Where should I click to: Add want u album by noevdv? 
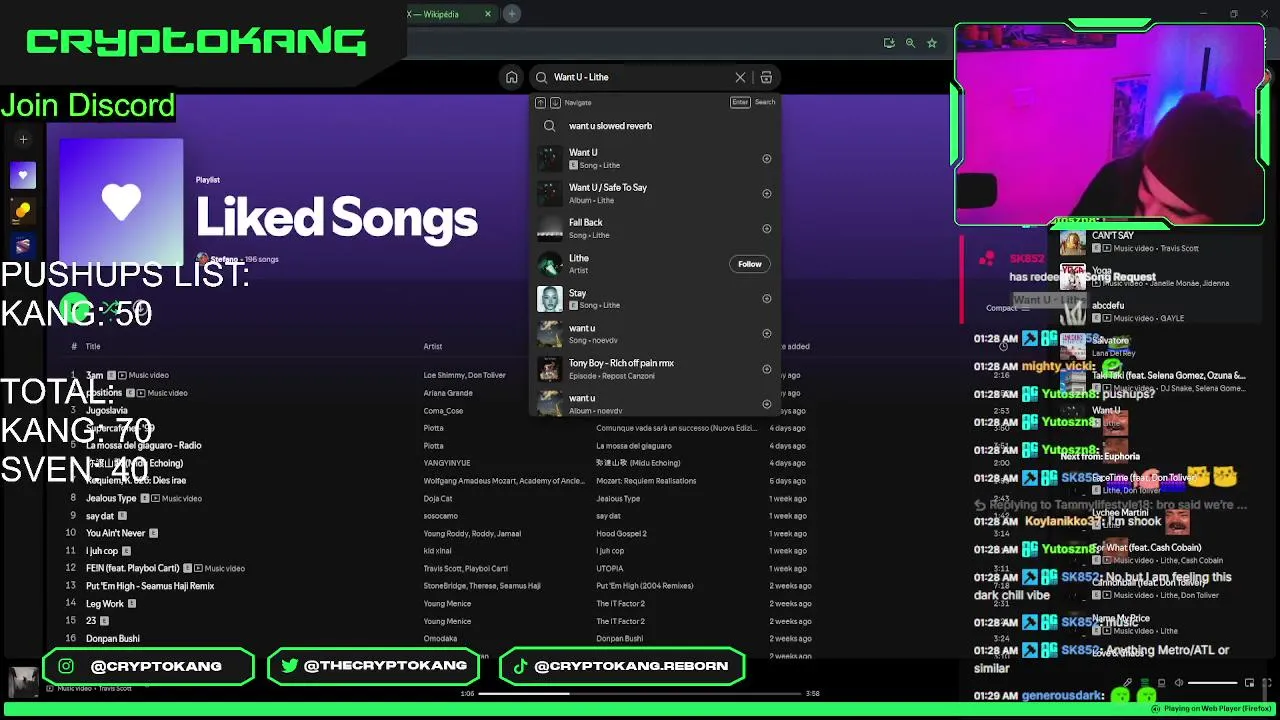click(767, 404)
